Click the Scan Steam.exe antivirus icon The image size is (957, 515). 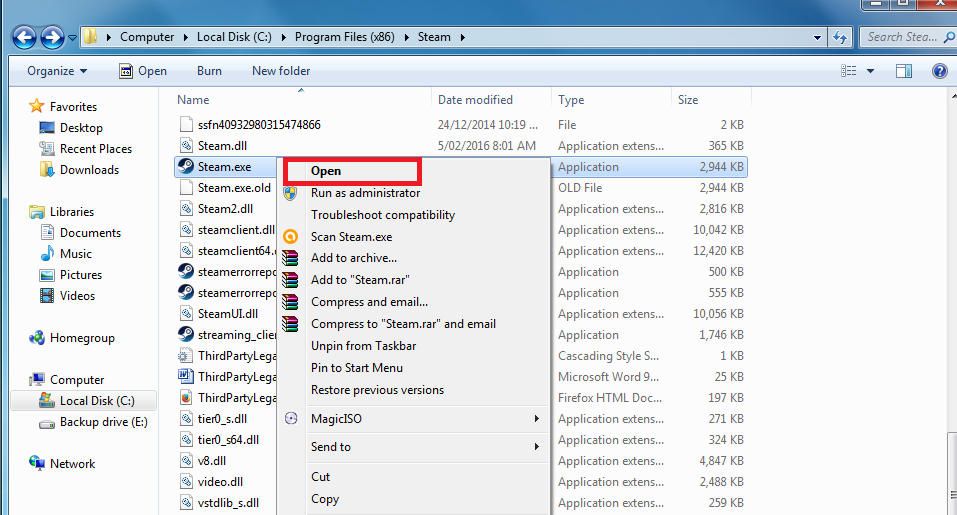[291, 237]
